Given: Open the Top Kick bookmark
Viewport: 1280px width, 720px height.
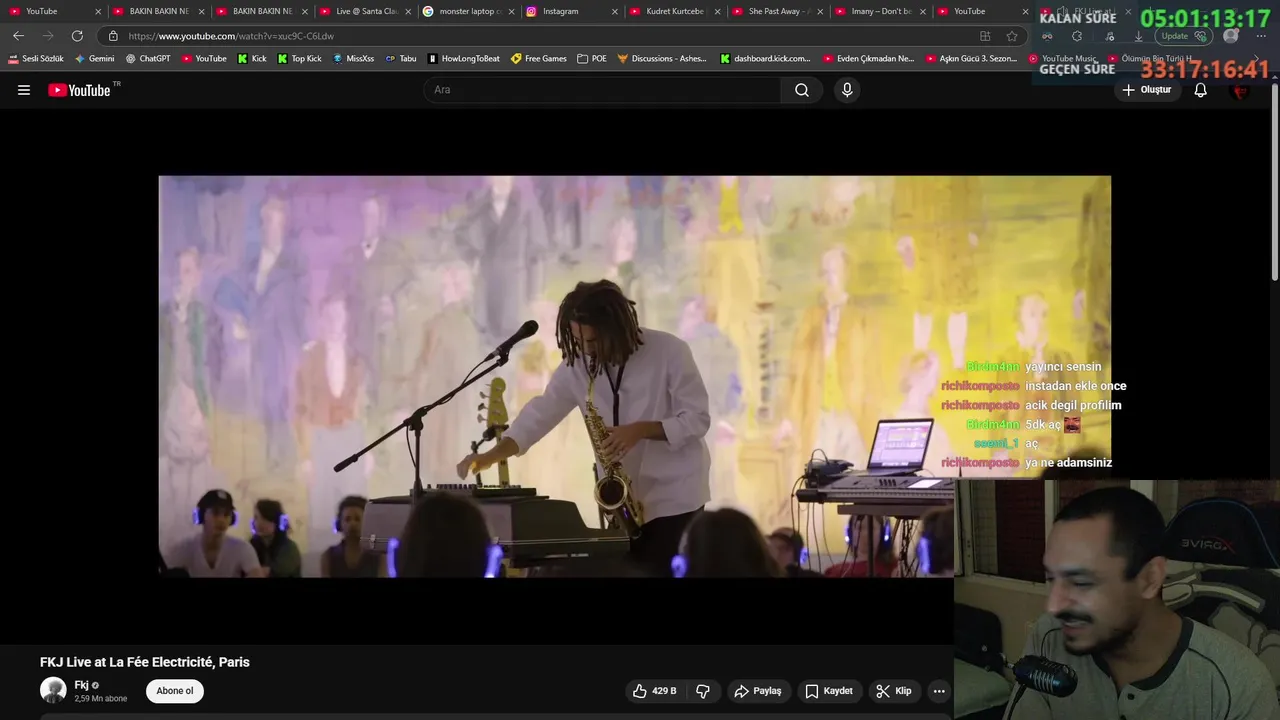Looking at the screenshot, I should [300, 59].
